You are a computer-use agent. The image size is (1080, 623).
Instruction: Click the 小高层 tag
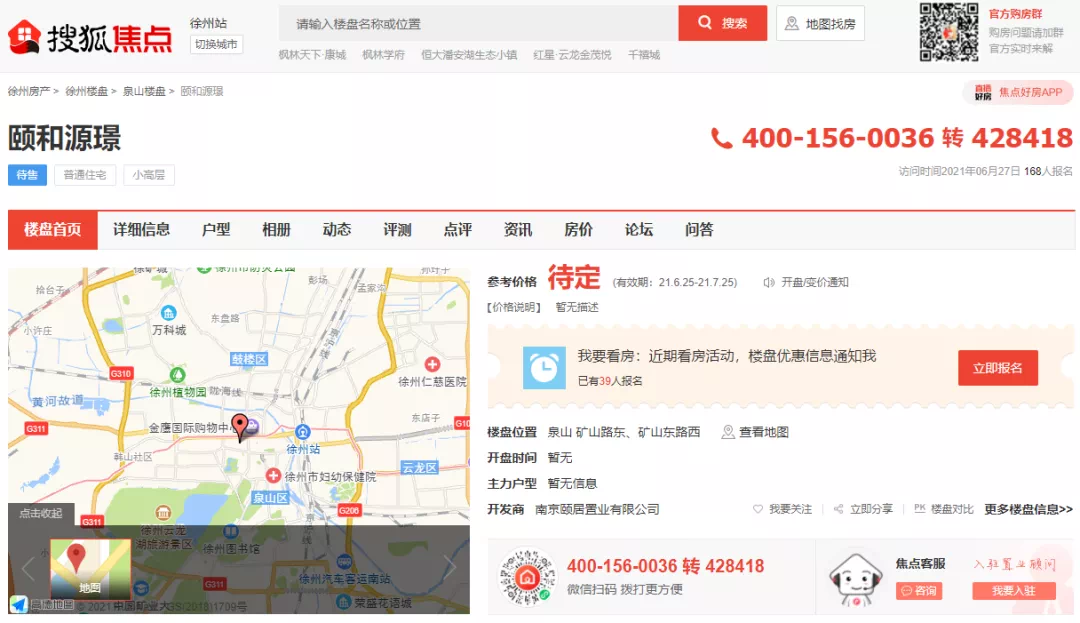click(x=149, y=175)
